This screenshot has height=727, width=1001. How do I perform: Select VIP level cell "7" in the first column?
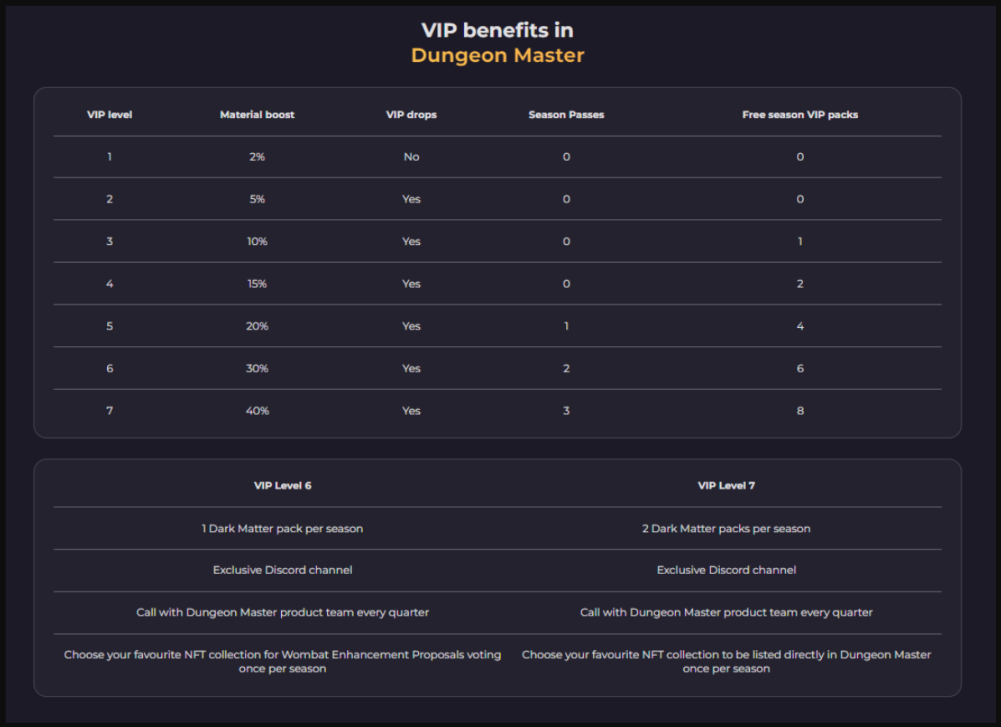coord(110,410)
